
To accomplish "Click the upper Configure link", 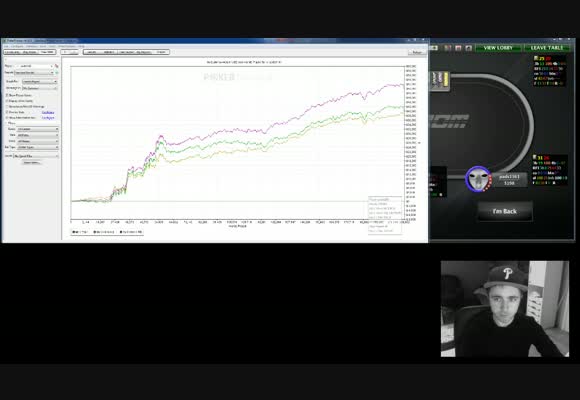I will (48, 112).
